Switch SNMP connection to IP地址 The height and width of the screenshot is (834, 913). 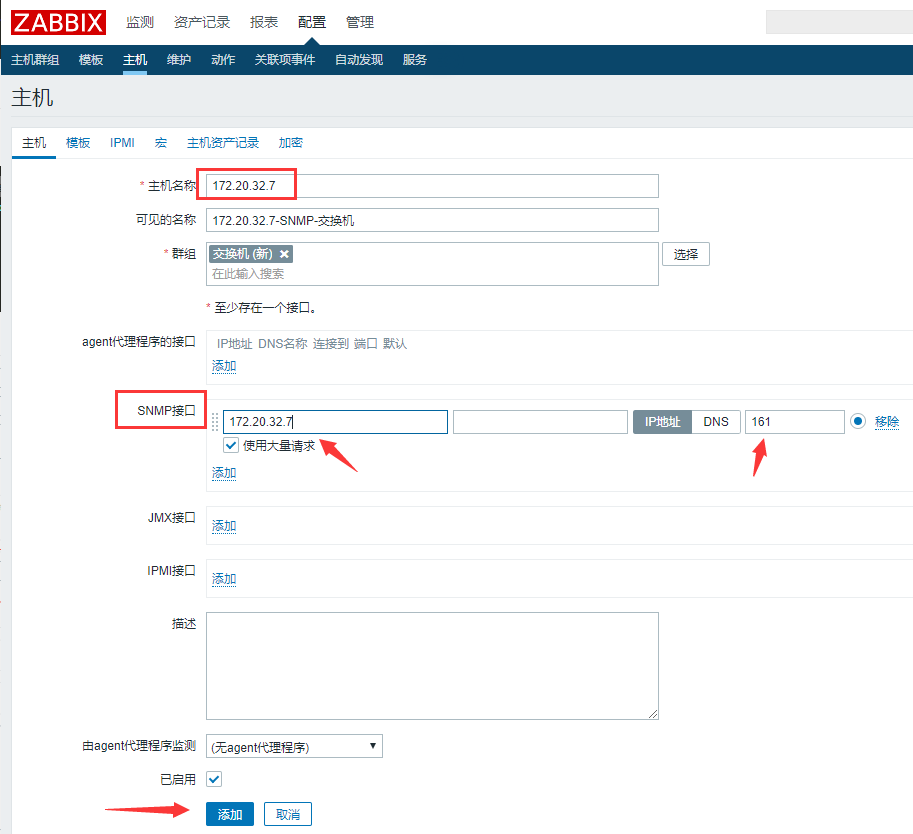point(662,422)
